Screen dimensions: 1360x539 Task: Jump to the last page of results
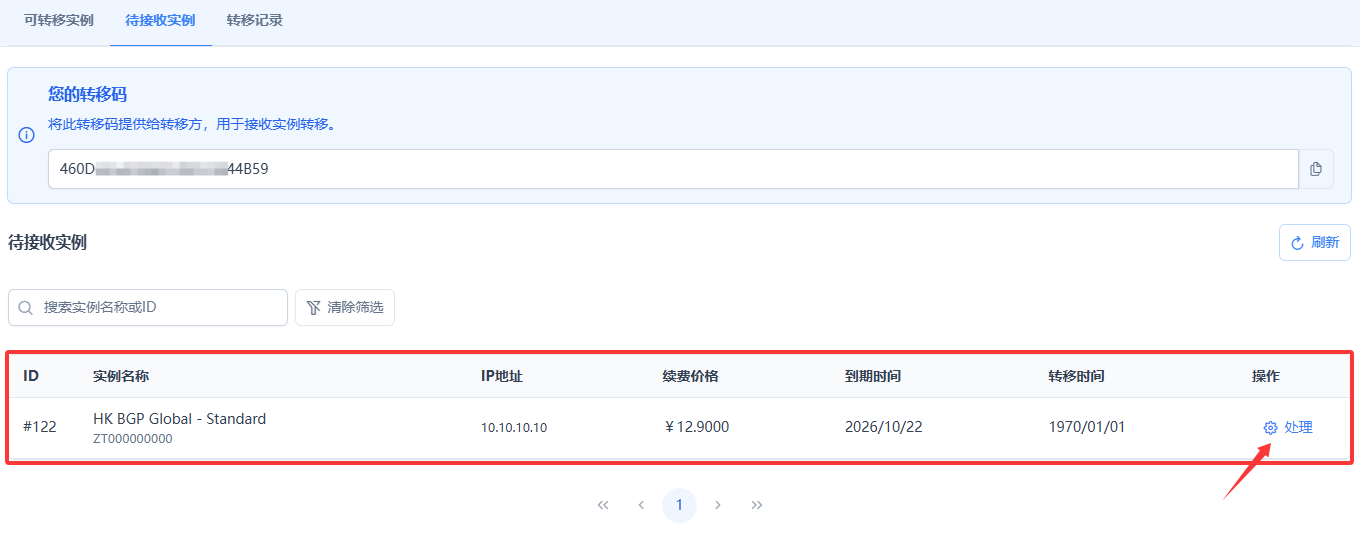(756, 505)
